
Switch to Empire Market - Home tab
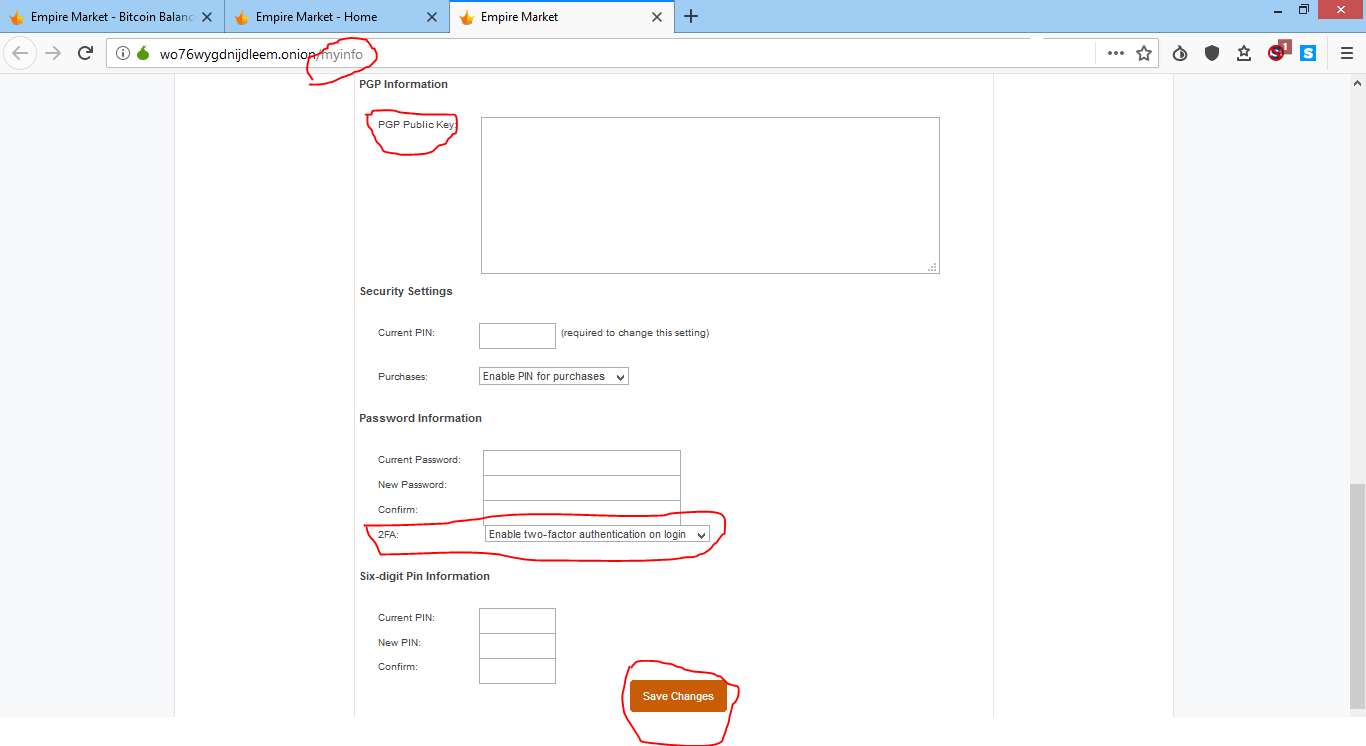point(337,17)
